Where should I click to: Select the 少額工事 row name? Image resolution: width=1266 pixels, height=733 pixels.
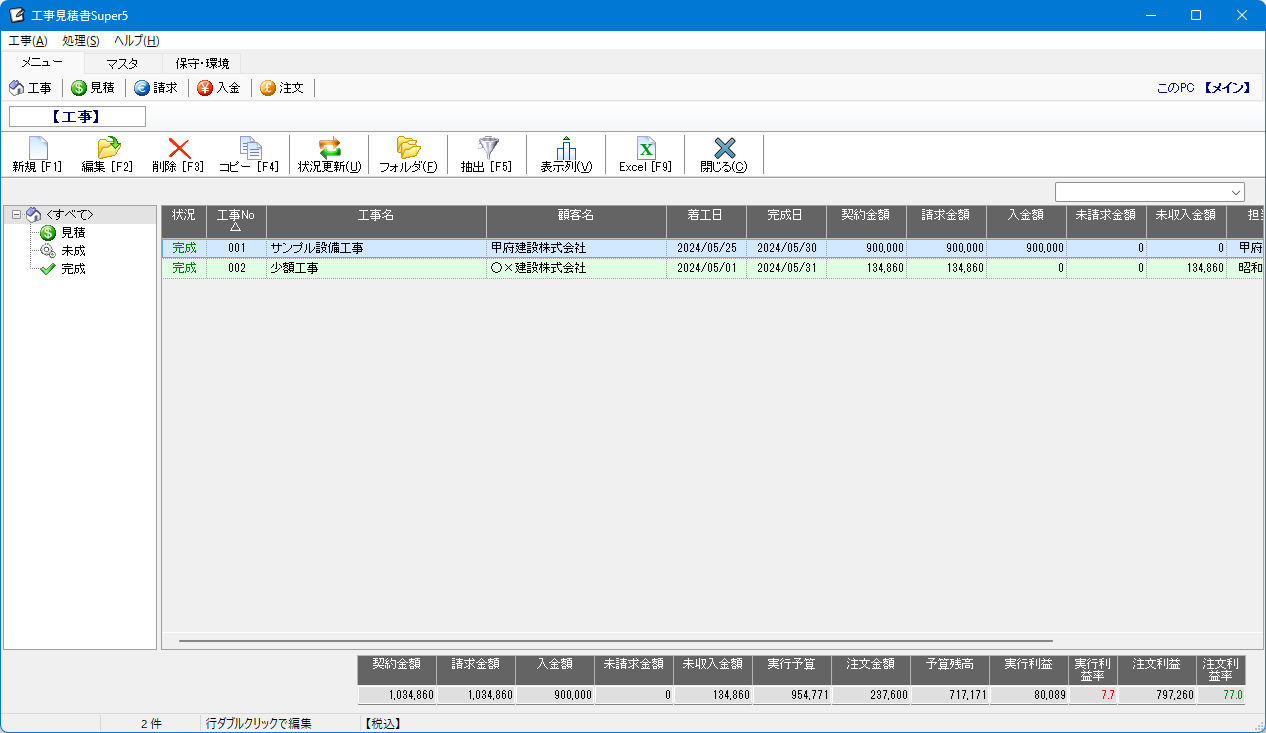tap(294, 268)
